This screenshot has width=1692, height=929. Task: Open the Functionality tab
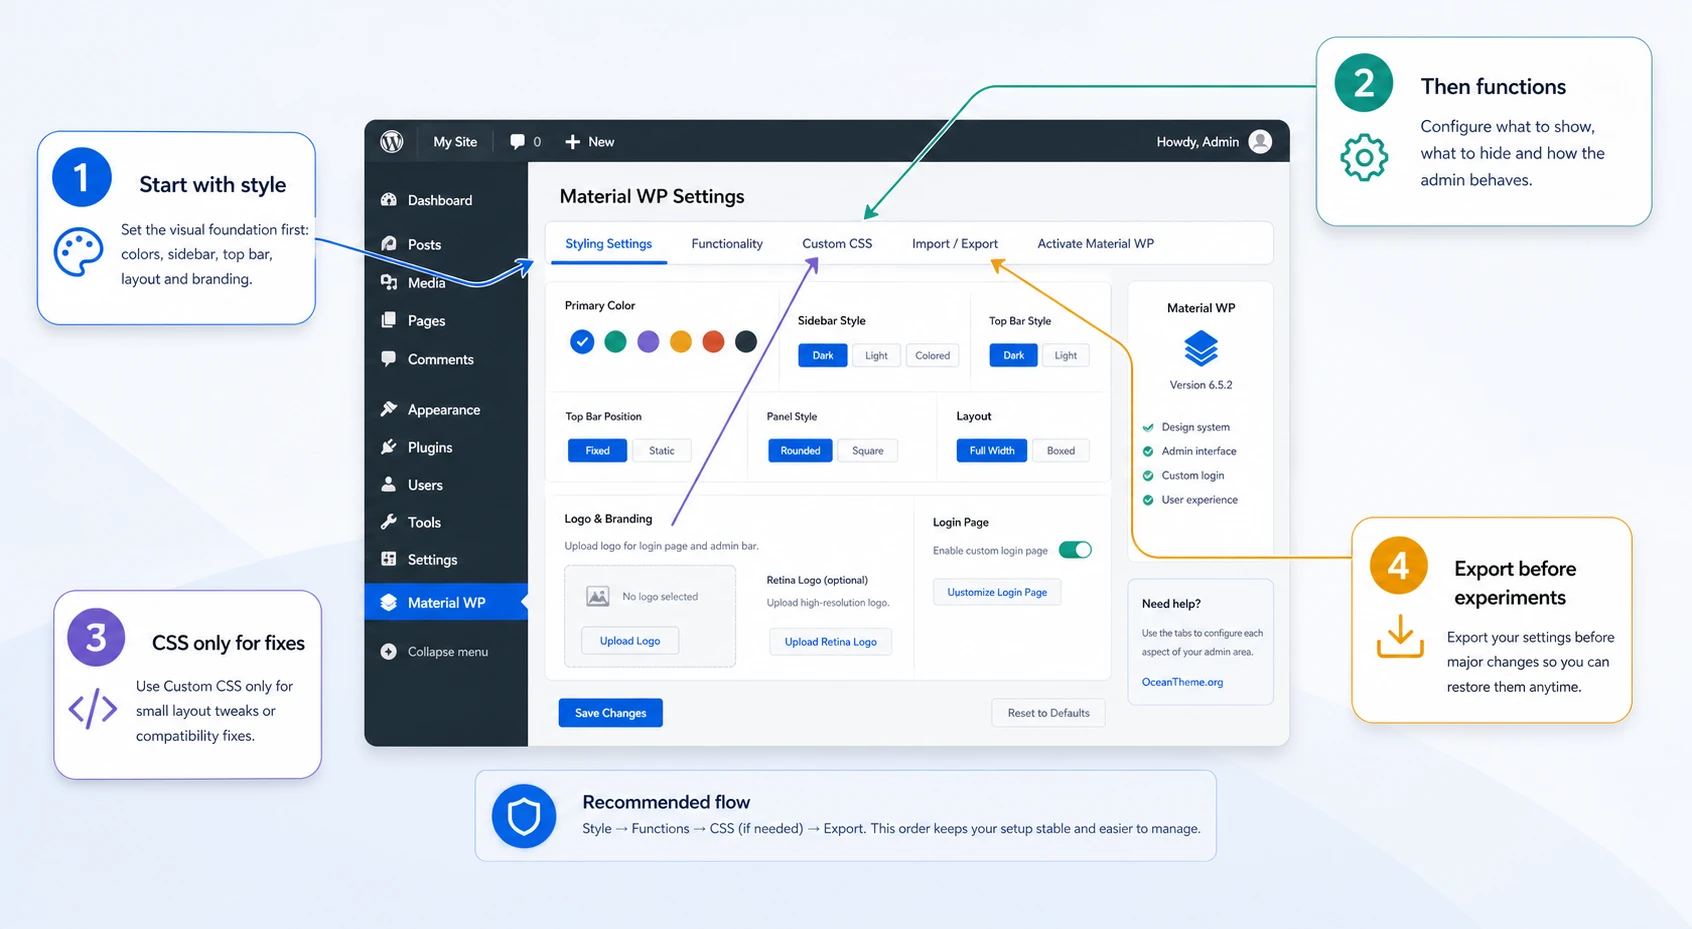(727, 244)
